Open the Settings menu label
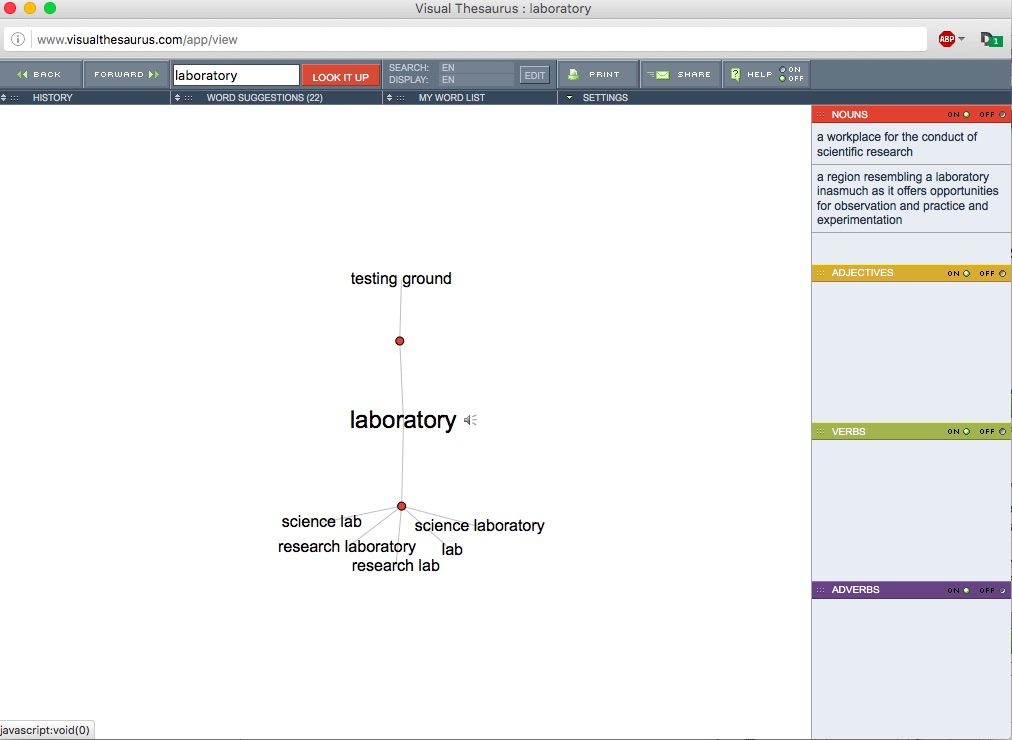Screen dimensions: 1012x740 pyautogui.click(x=605, y=98)
